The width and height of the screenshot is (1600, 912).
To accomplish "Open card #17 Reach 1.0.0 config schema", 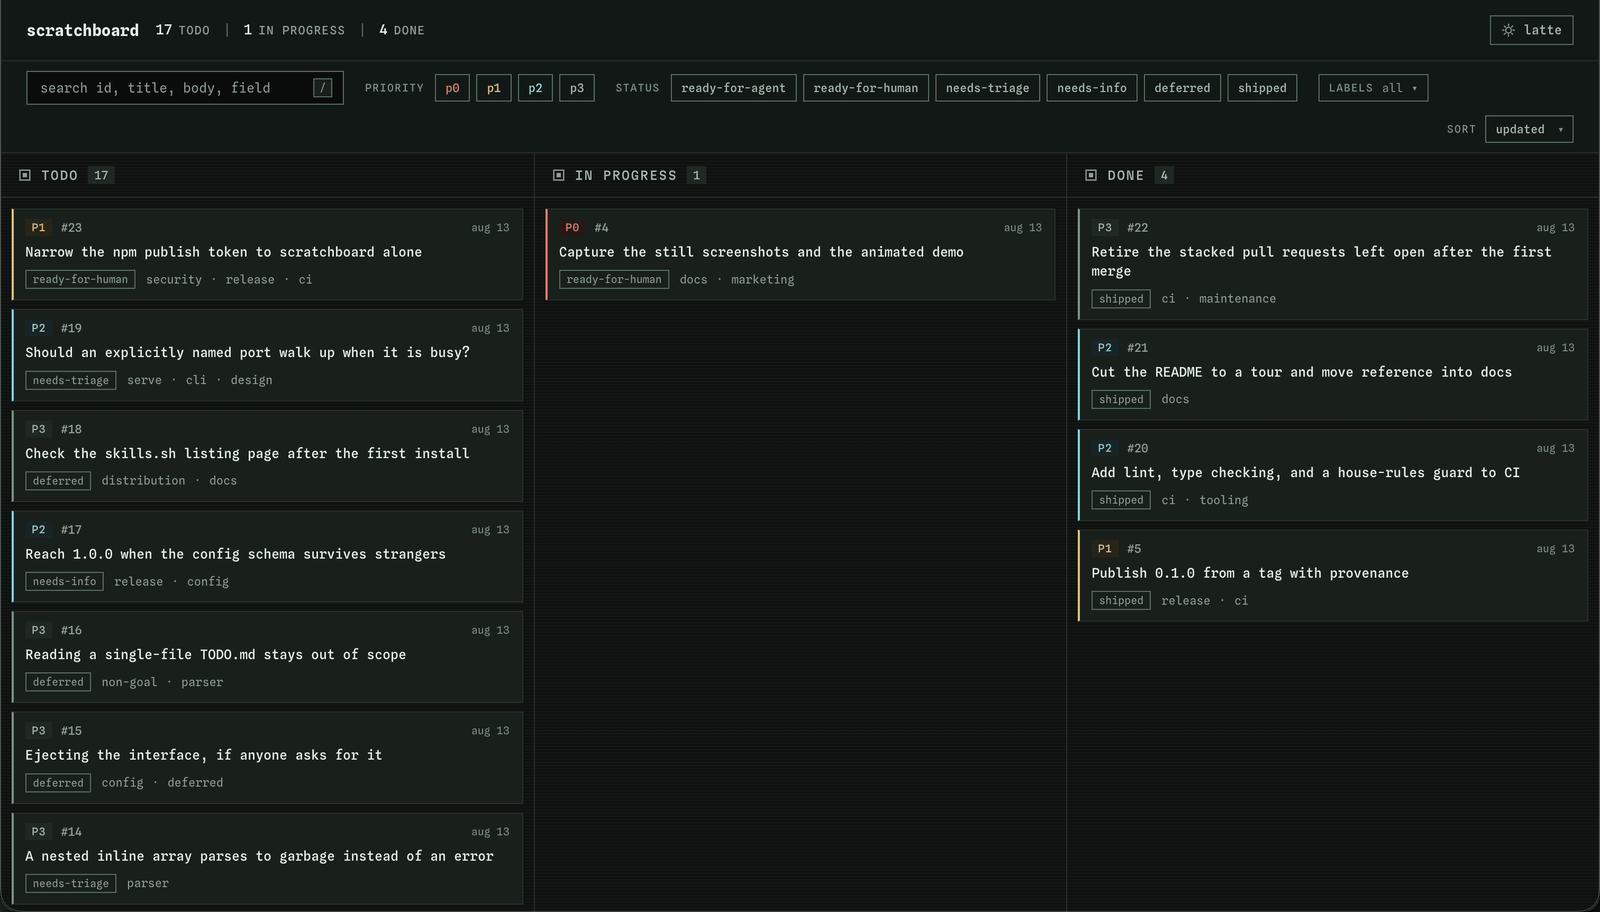I will click(x=267, y=556).
